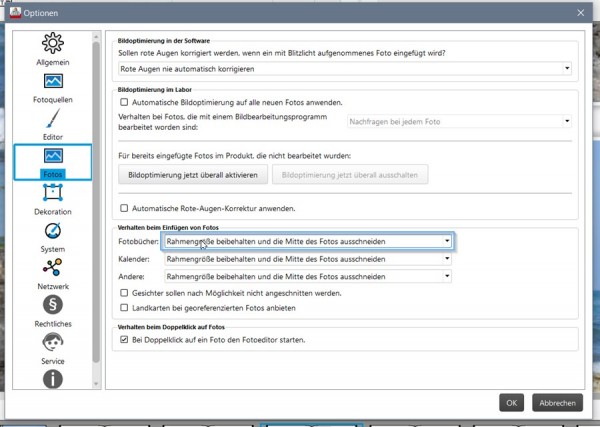Select the Service headset icon
Viewport: 600px width, 427px height.
coord(53,342)
